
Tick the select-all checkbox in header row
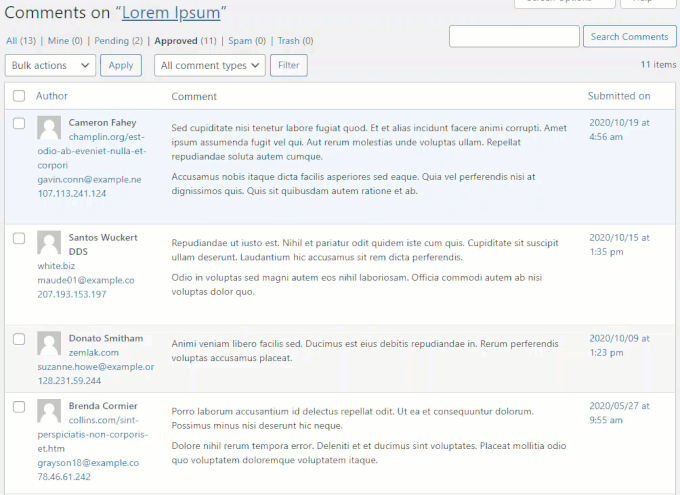(19, 96)
